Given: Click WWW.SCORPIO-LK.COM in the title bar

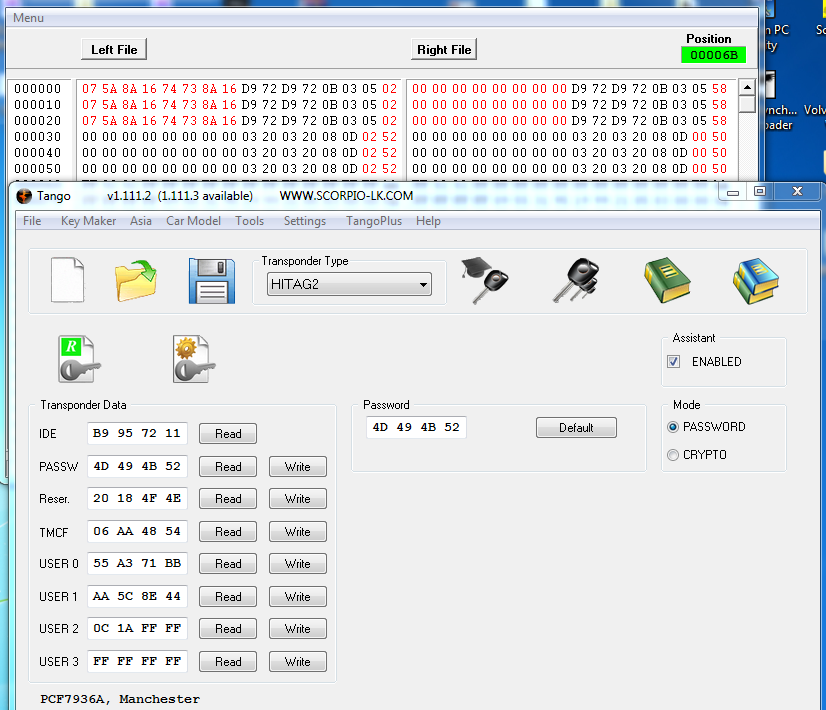Looking at the screenshot, I should click(346, 196).
